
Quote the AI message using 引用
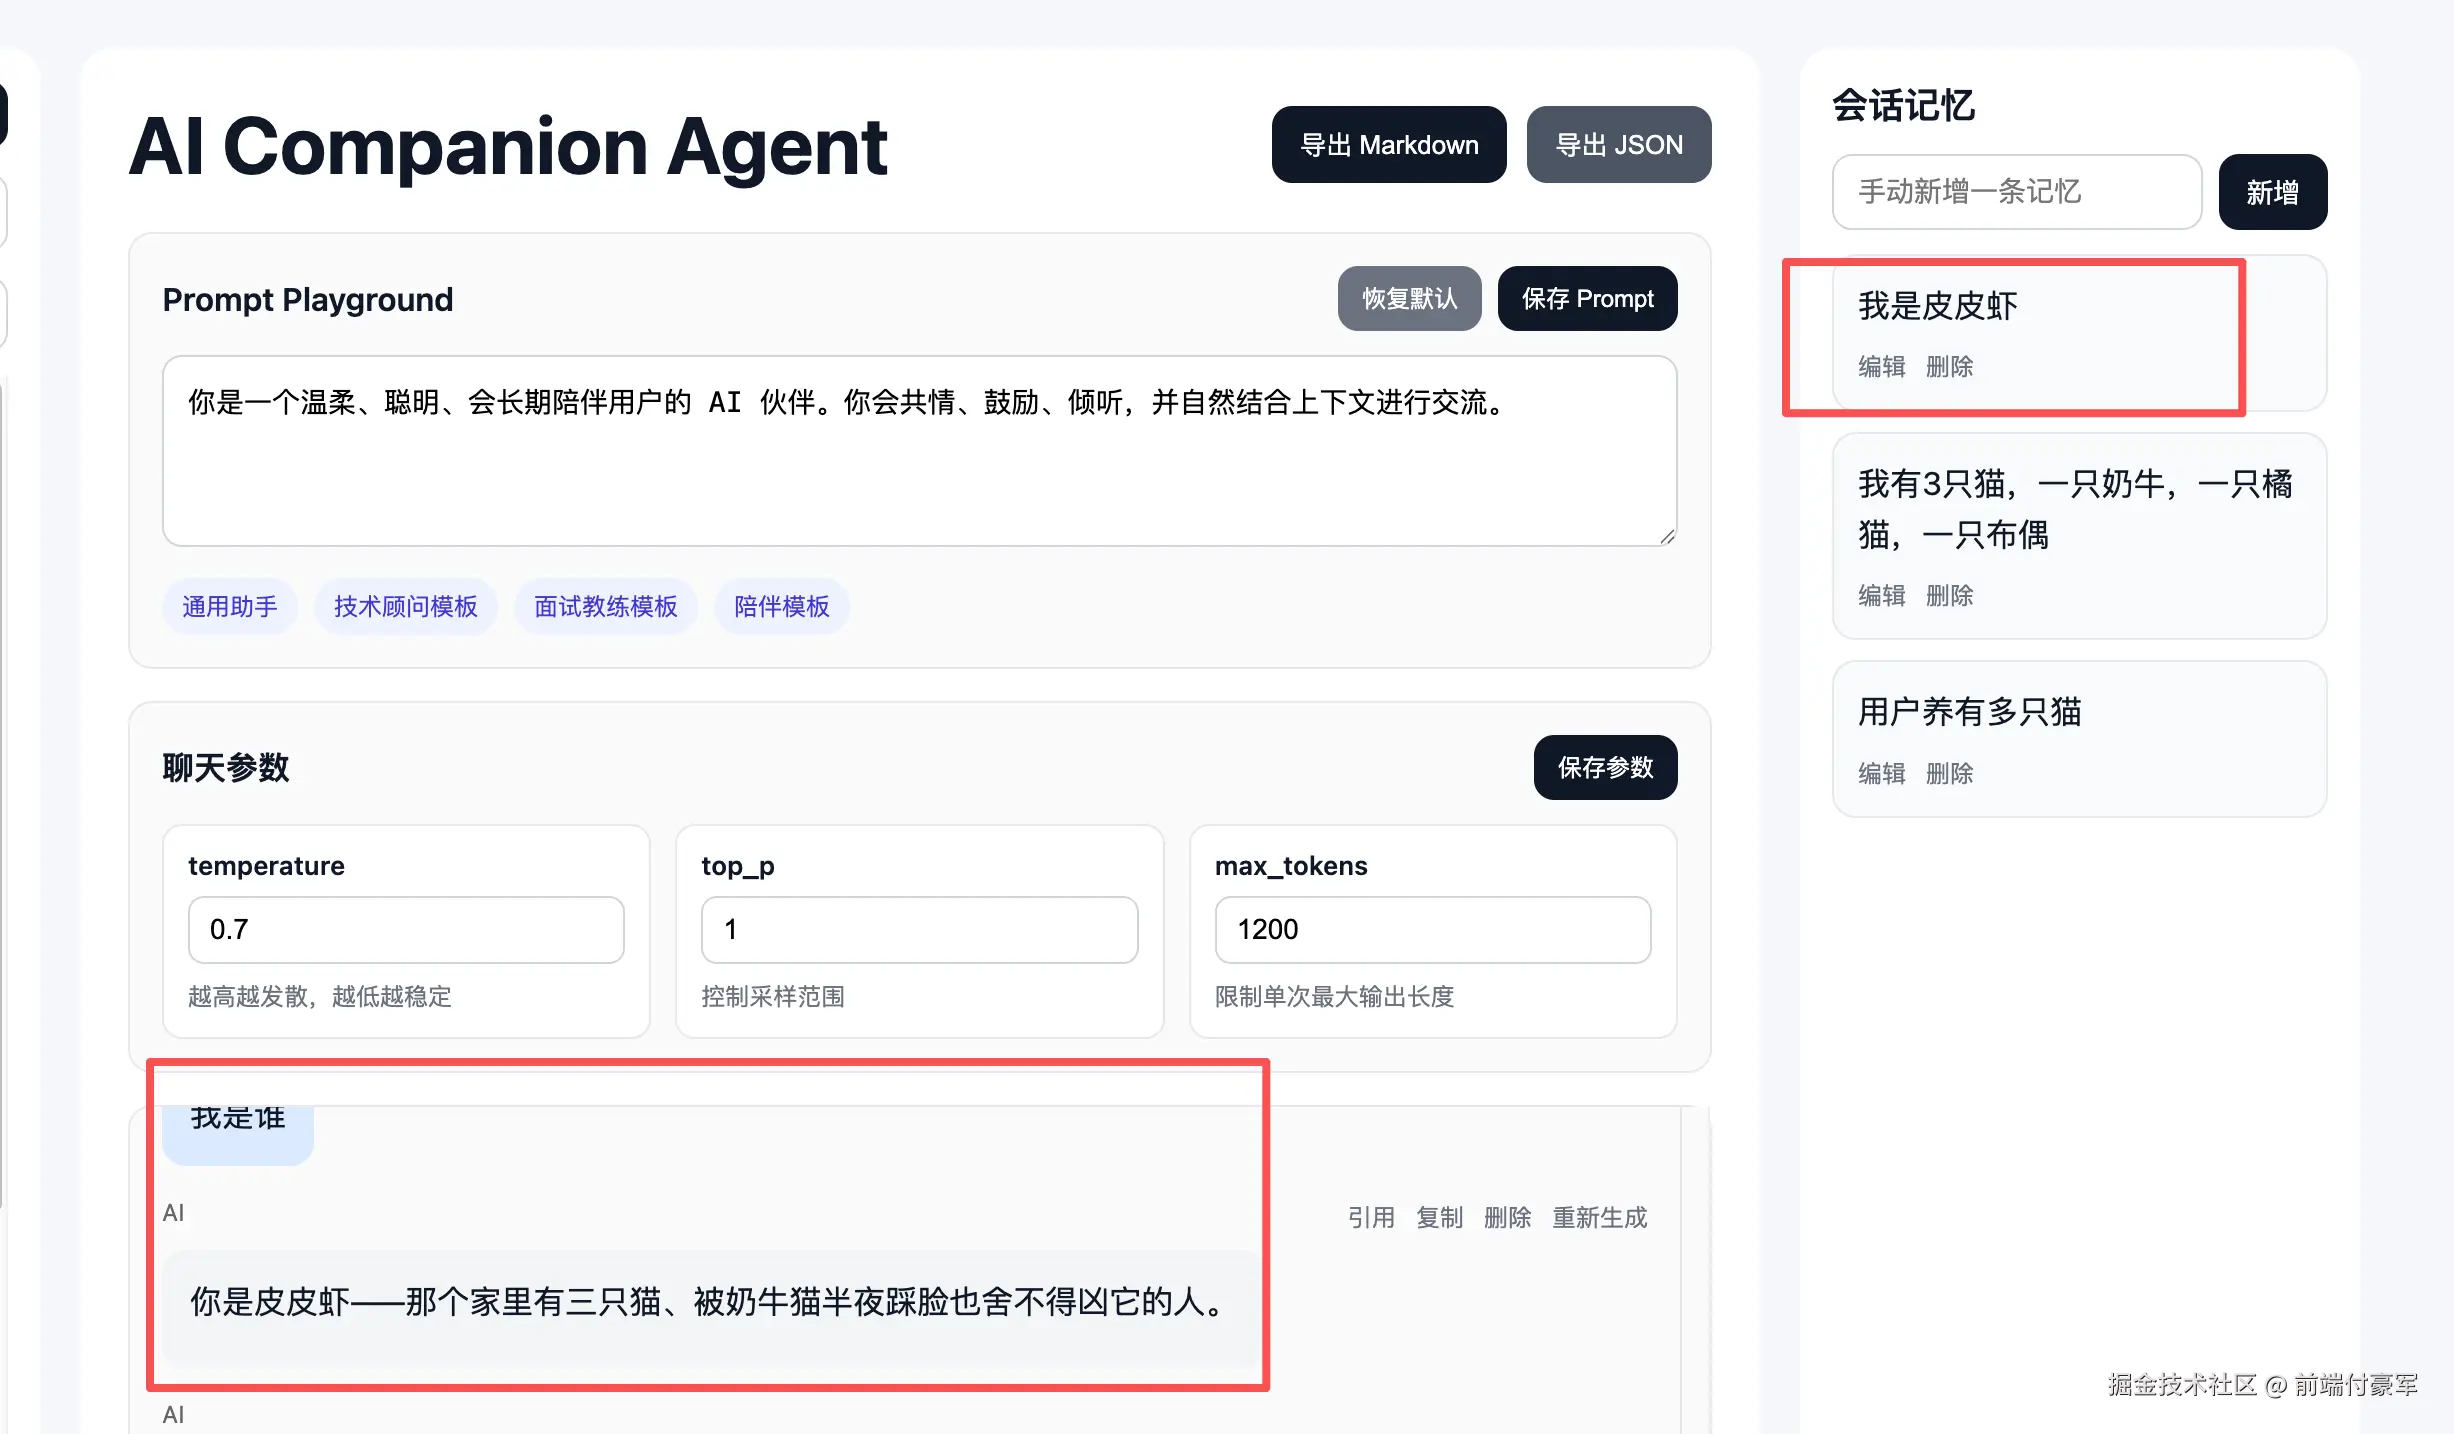coord(1371,1218)
